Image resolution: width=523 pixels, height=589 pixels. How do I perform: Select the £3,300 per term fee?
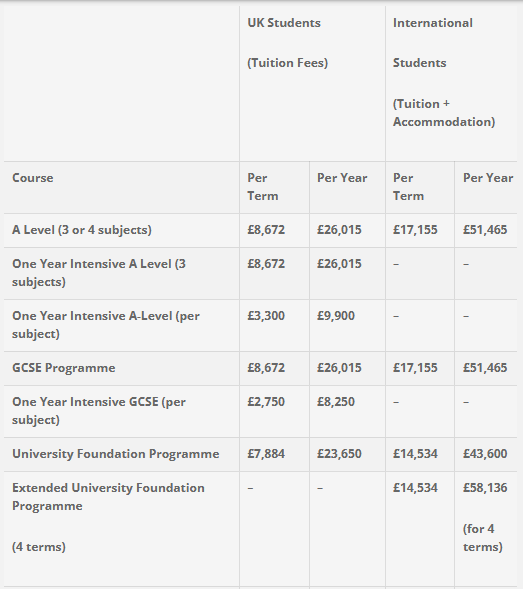pyautogui.click(x=266, y=316)
